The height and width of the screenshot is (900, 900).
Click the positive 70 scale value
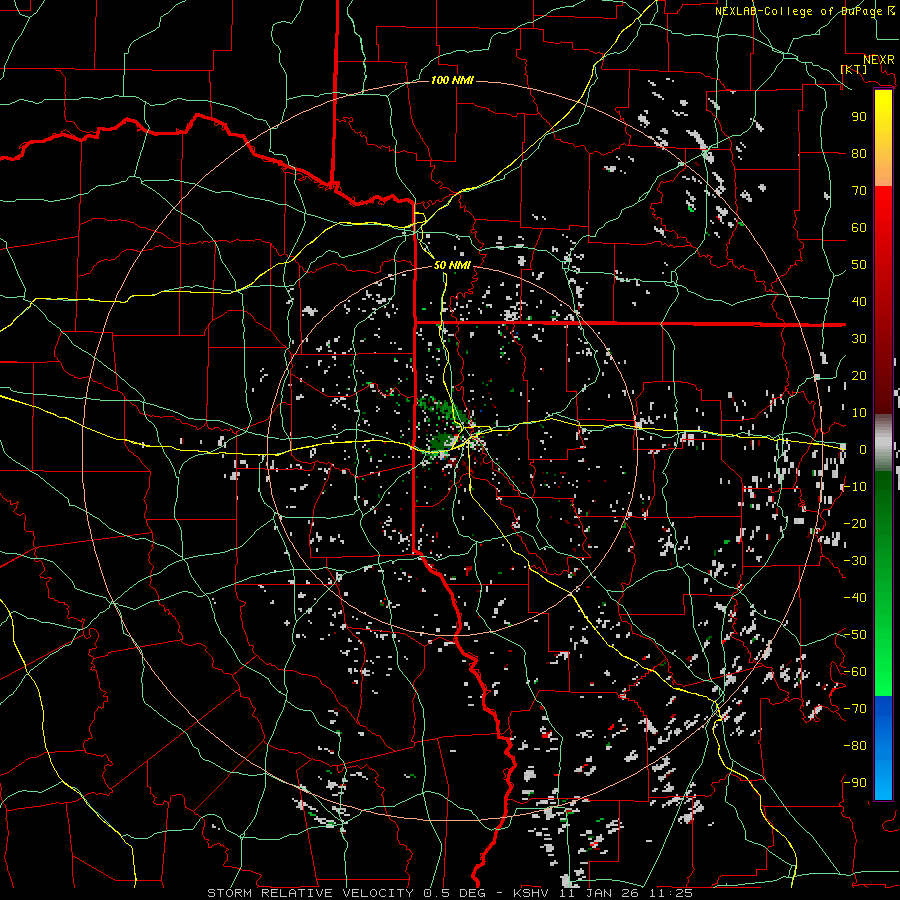tap(859, 191)
